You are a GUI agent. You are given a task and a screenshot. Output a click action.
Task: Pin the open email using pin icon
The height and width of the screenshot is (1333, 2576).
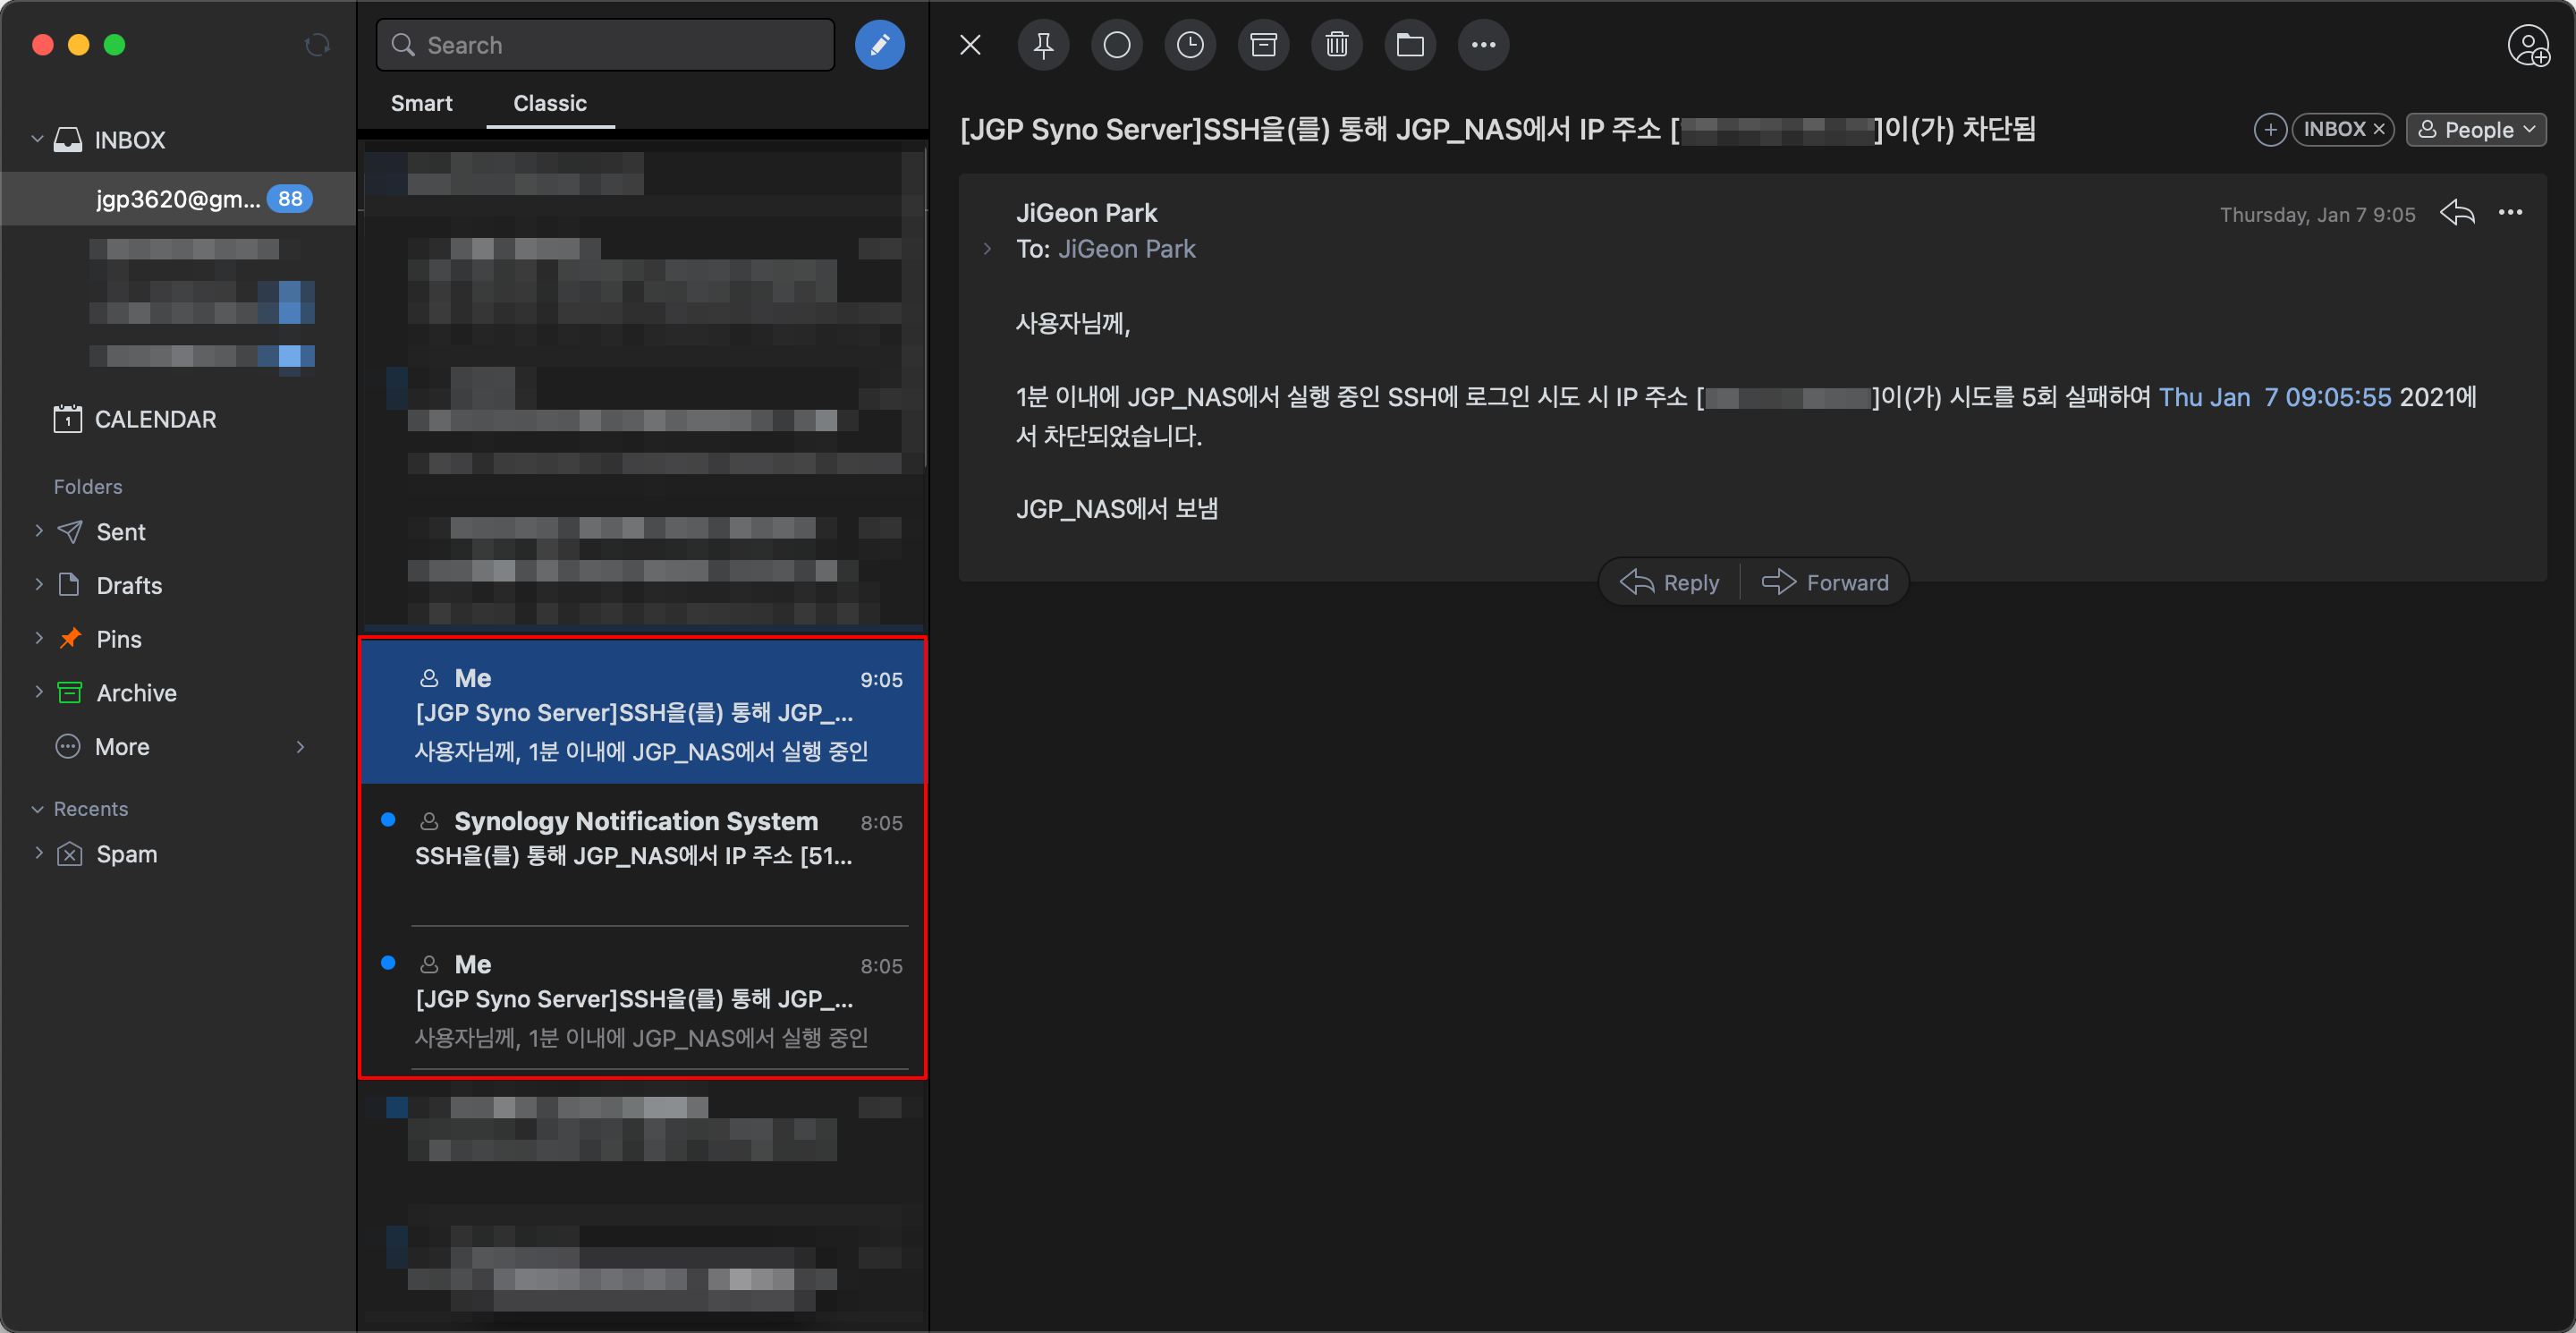point(1043,45)
